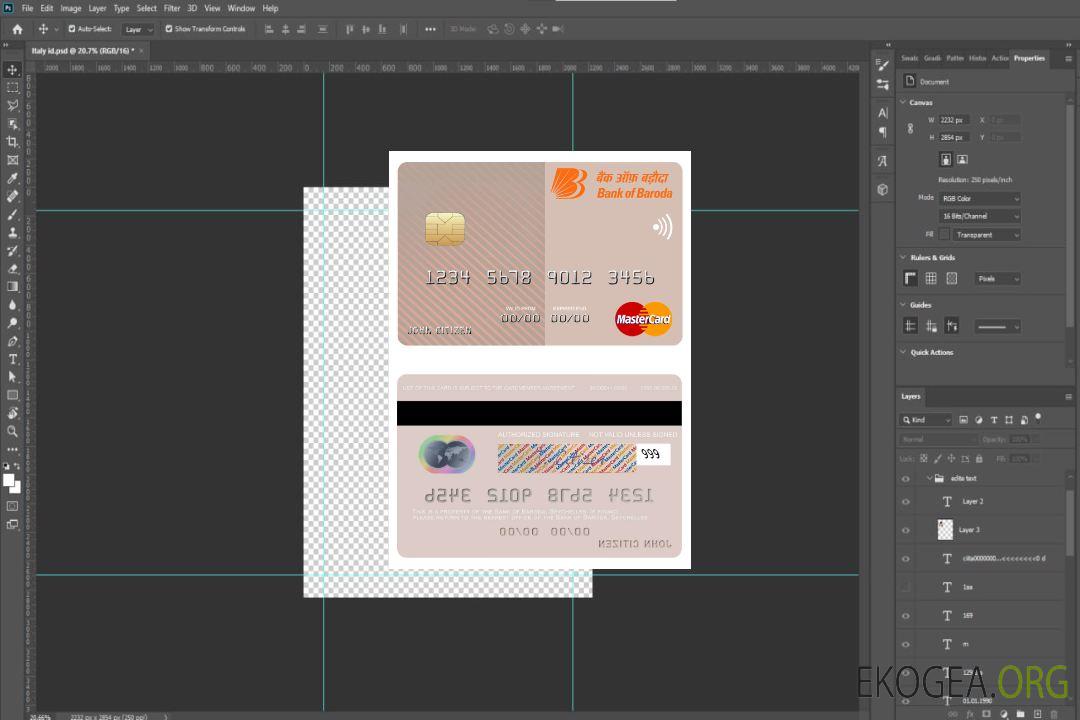Collapse the Rulers & Grids section
Image resolution: width=1080 pixels, height=720 pixels.
[904, 257]
